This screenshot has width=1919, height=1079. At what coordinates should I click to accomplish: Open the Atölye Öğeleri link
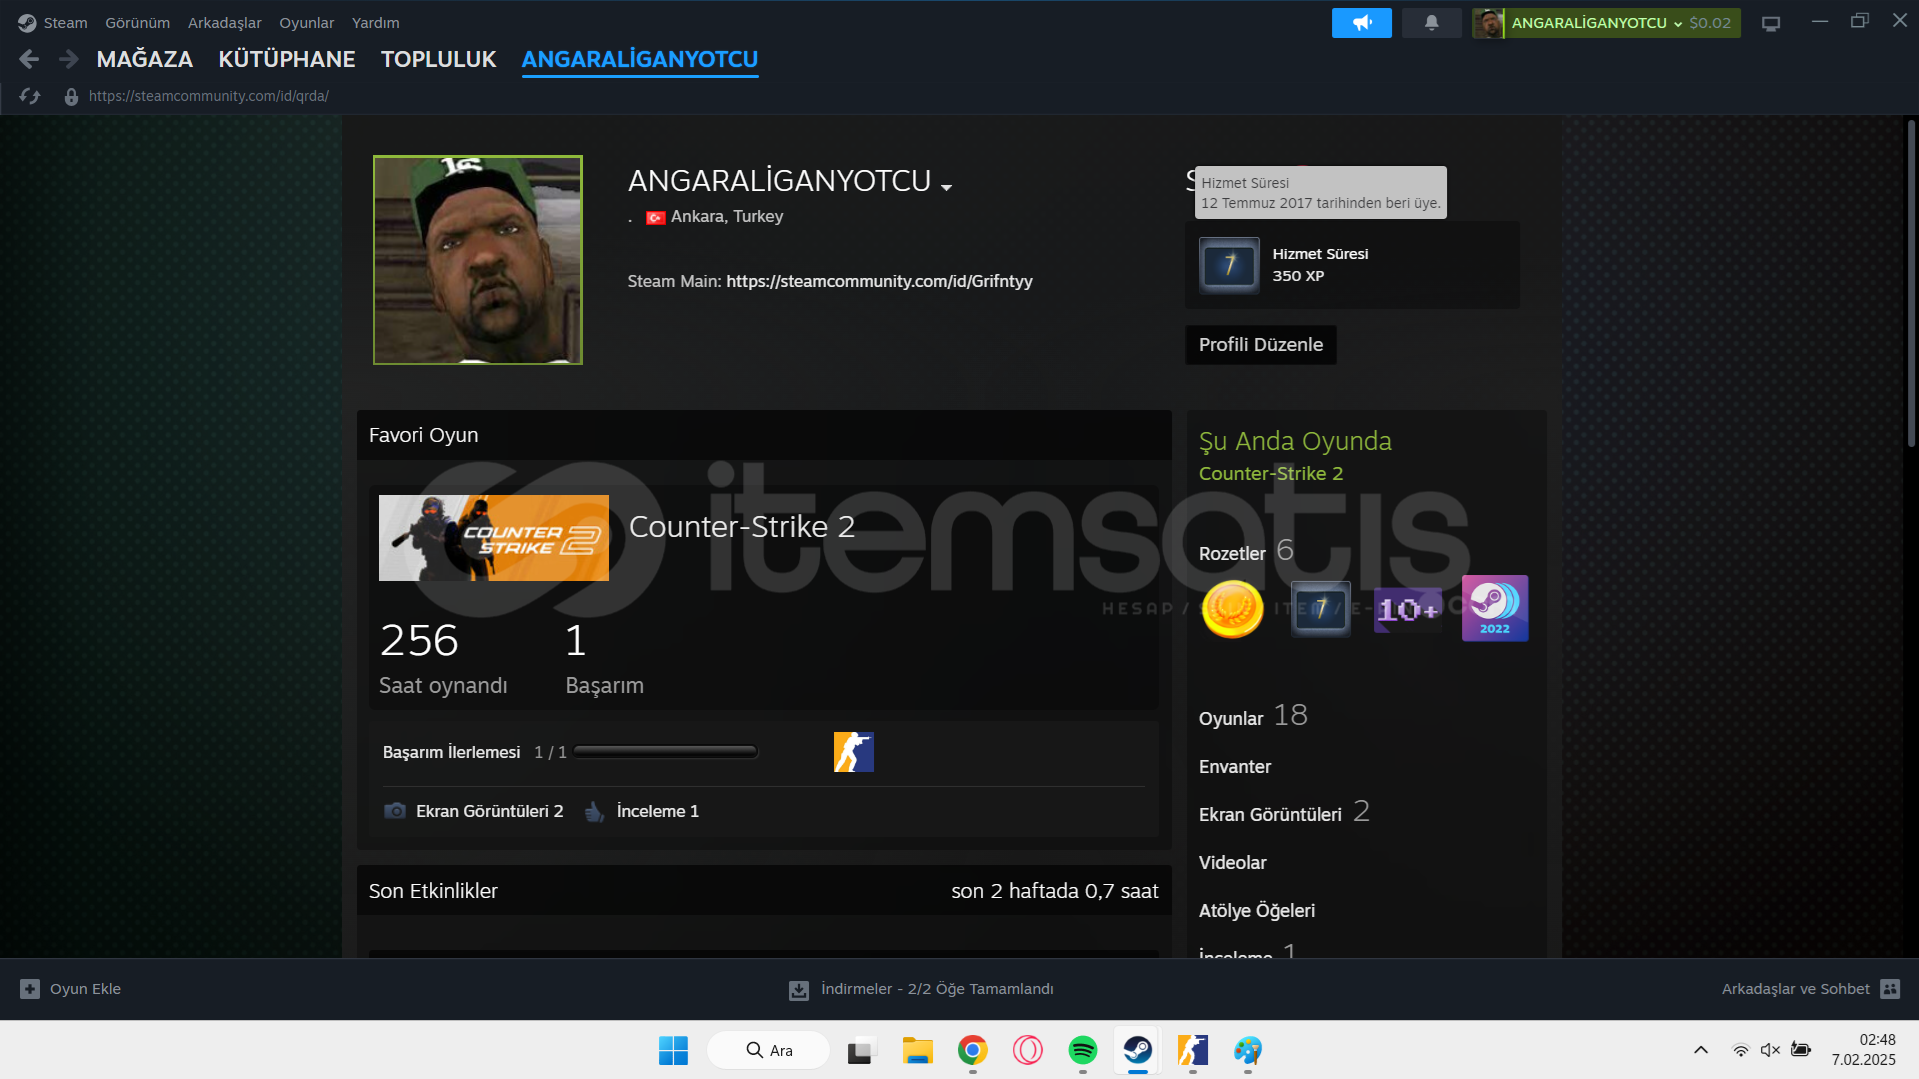[x=1256, y=911]
